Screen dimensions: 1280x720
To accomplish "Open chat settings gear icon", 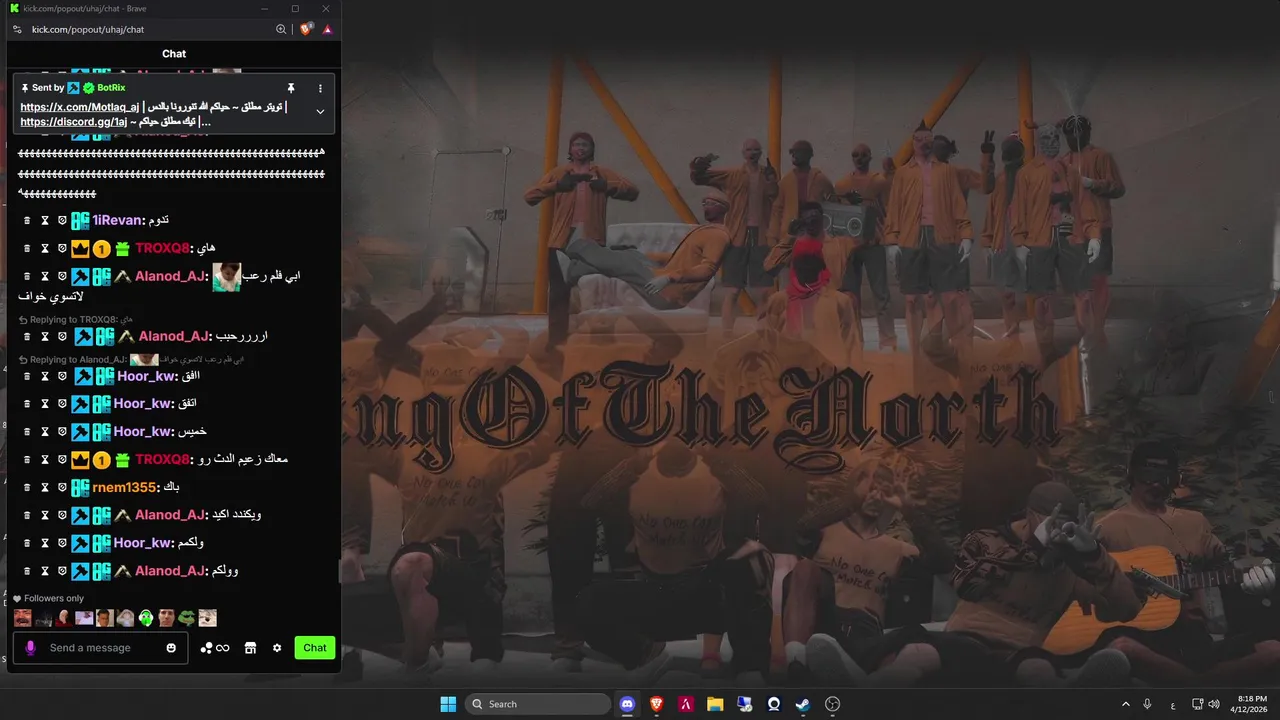I will [x=277, y=648].
